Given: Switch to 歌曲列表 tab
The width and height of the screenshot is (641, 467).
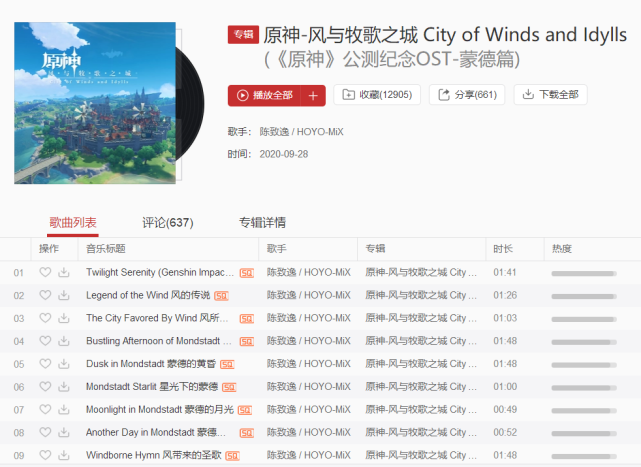Looking at the screenshot, I should tap(73, 223).
